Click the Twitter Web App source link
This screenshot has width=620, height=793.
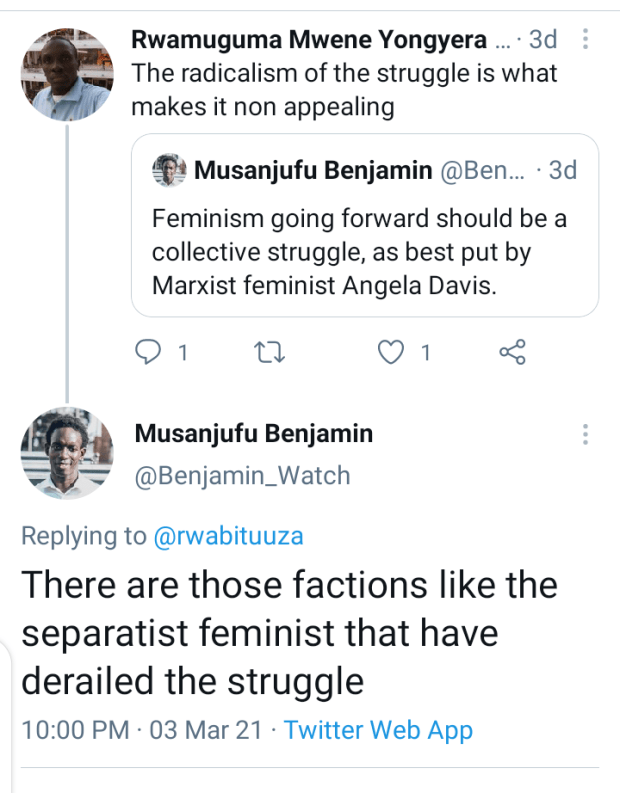click(x=378, y=729)
